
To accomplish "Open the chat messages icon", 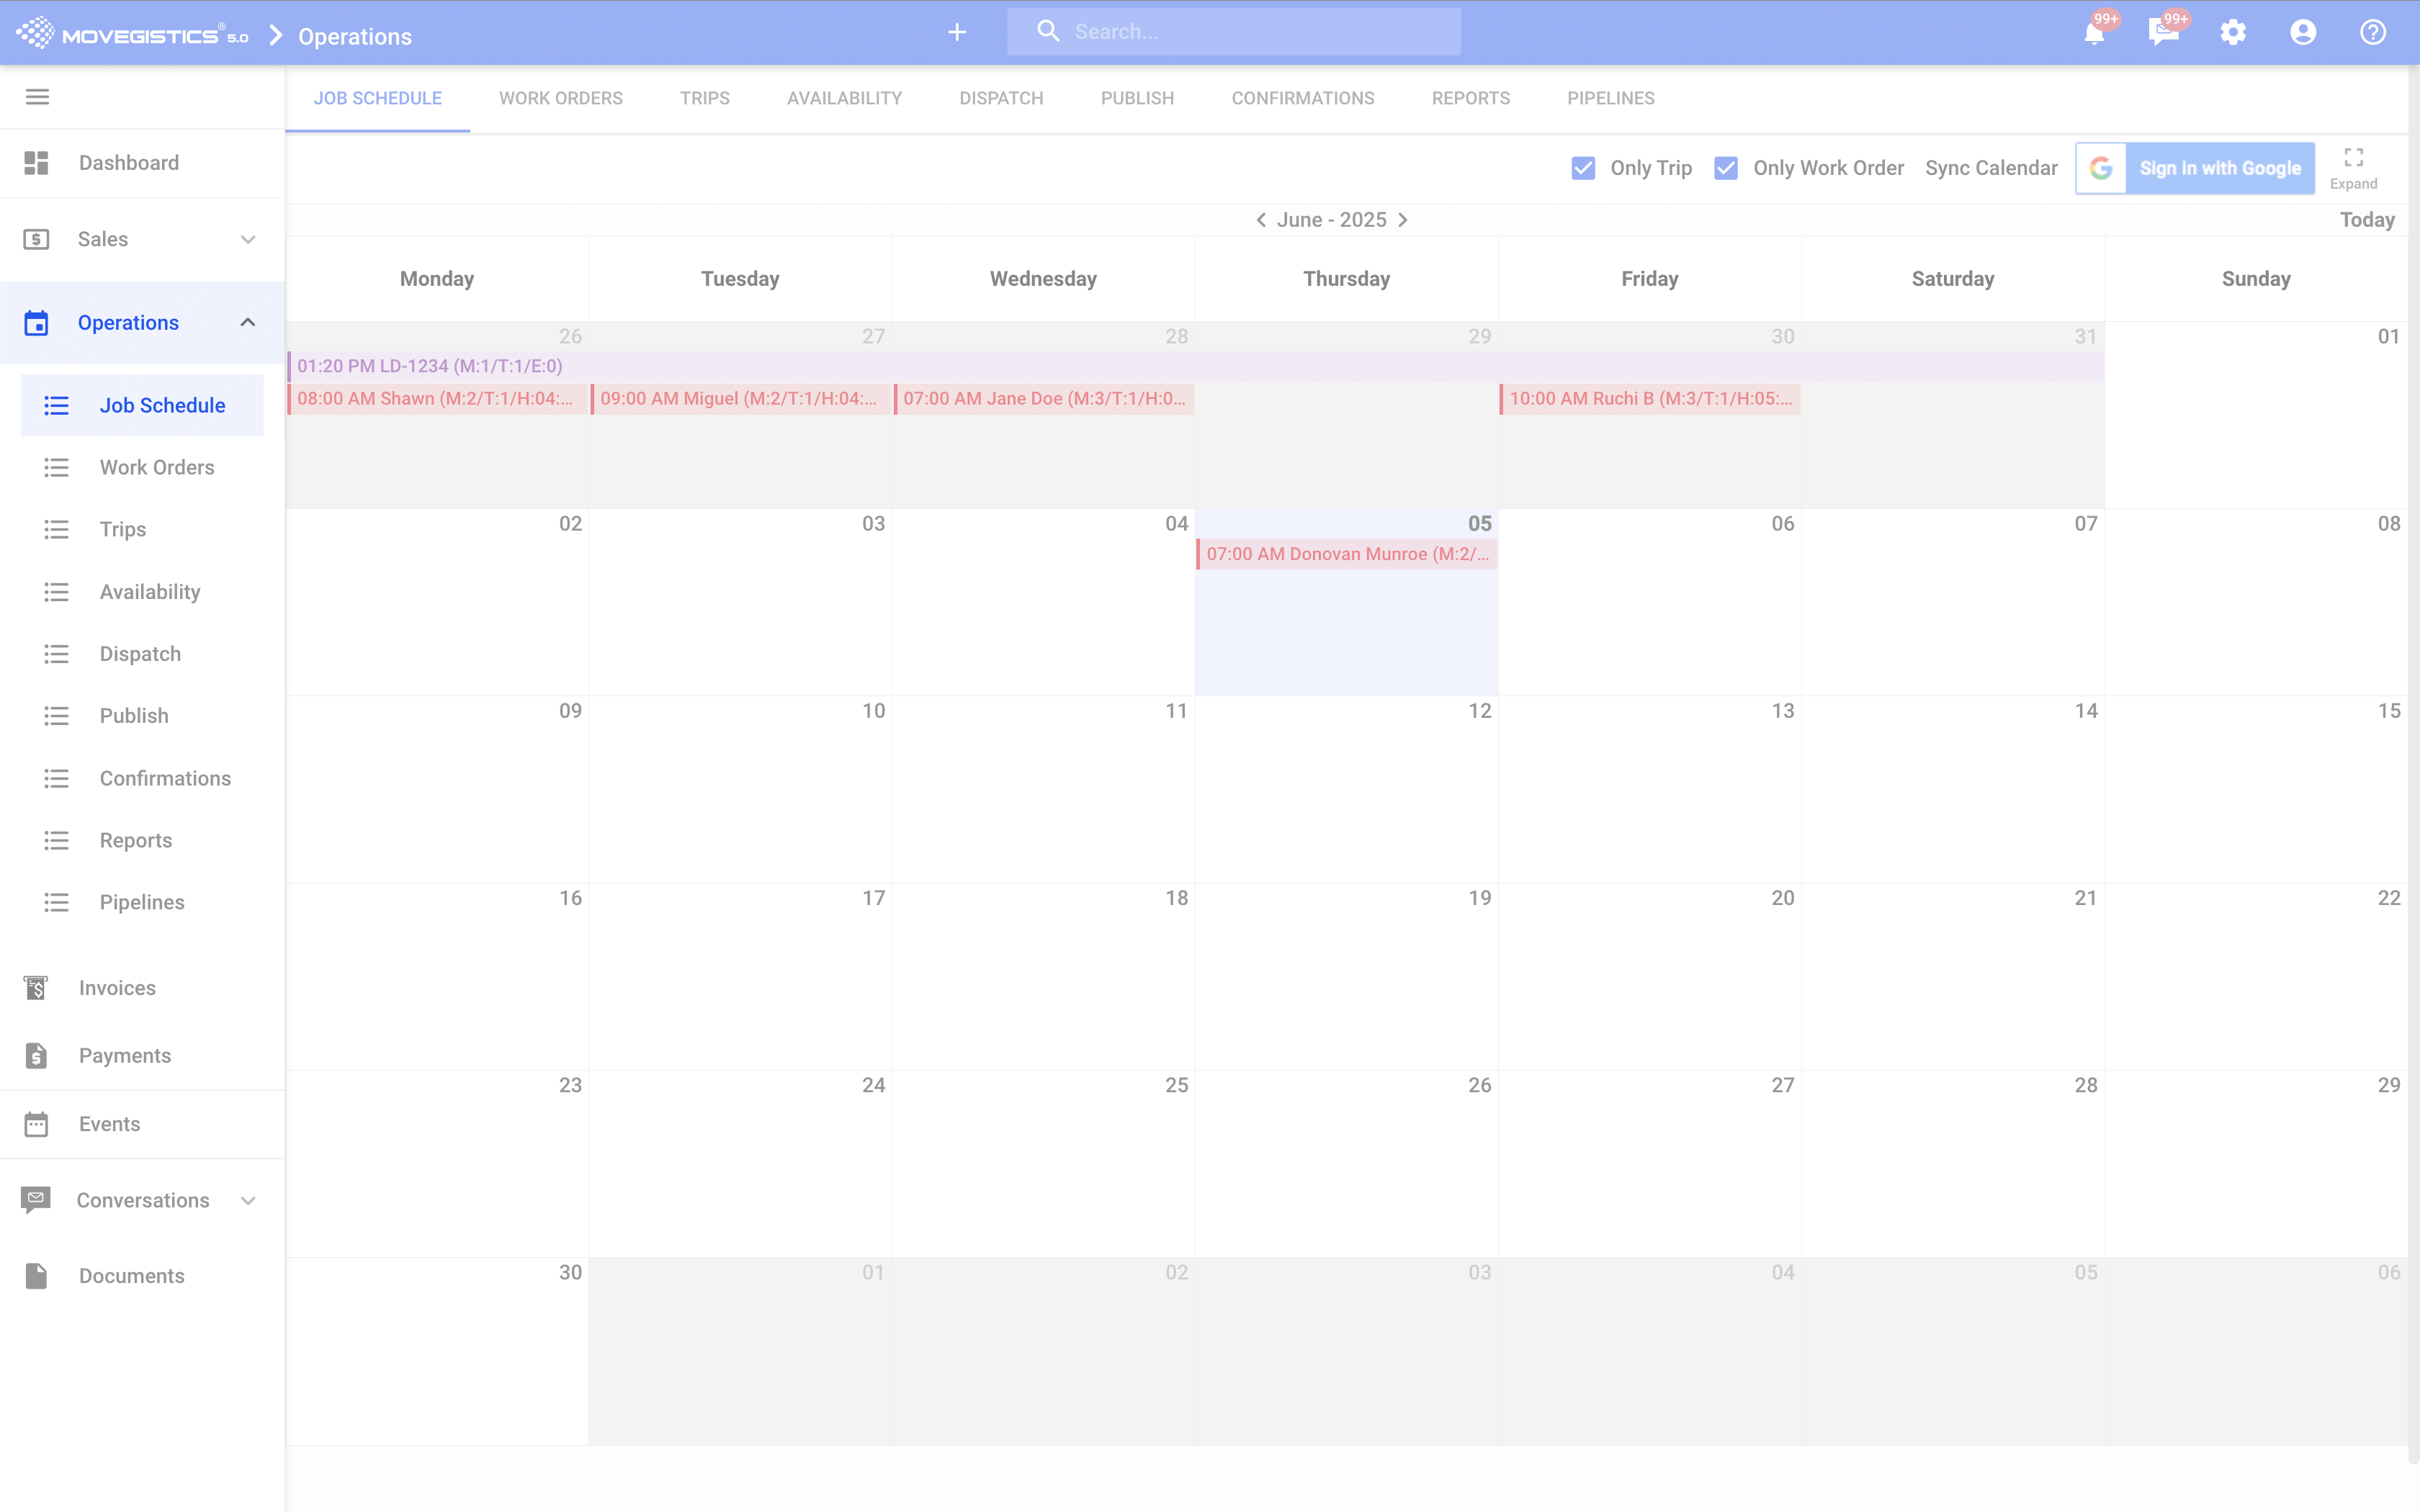I will pyautogui.click(x=2163, y=33).
